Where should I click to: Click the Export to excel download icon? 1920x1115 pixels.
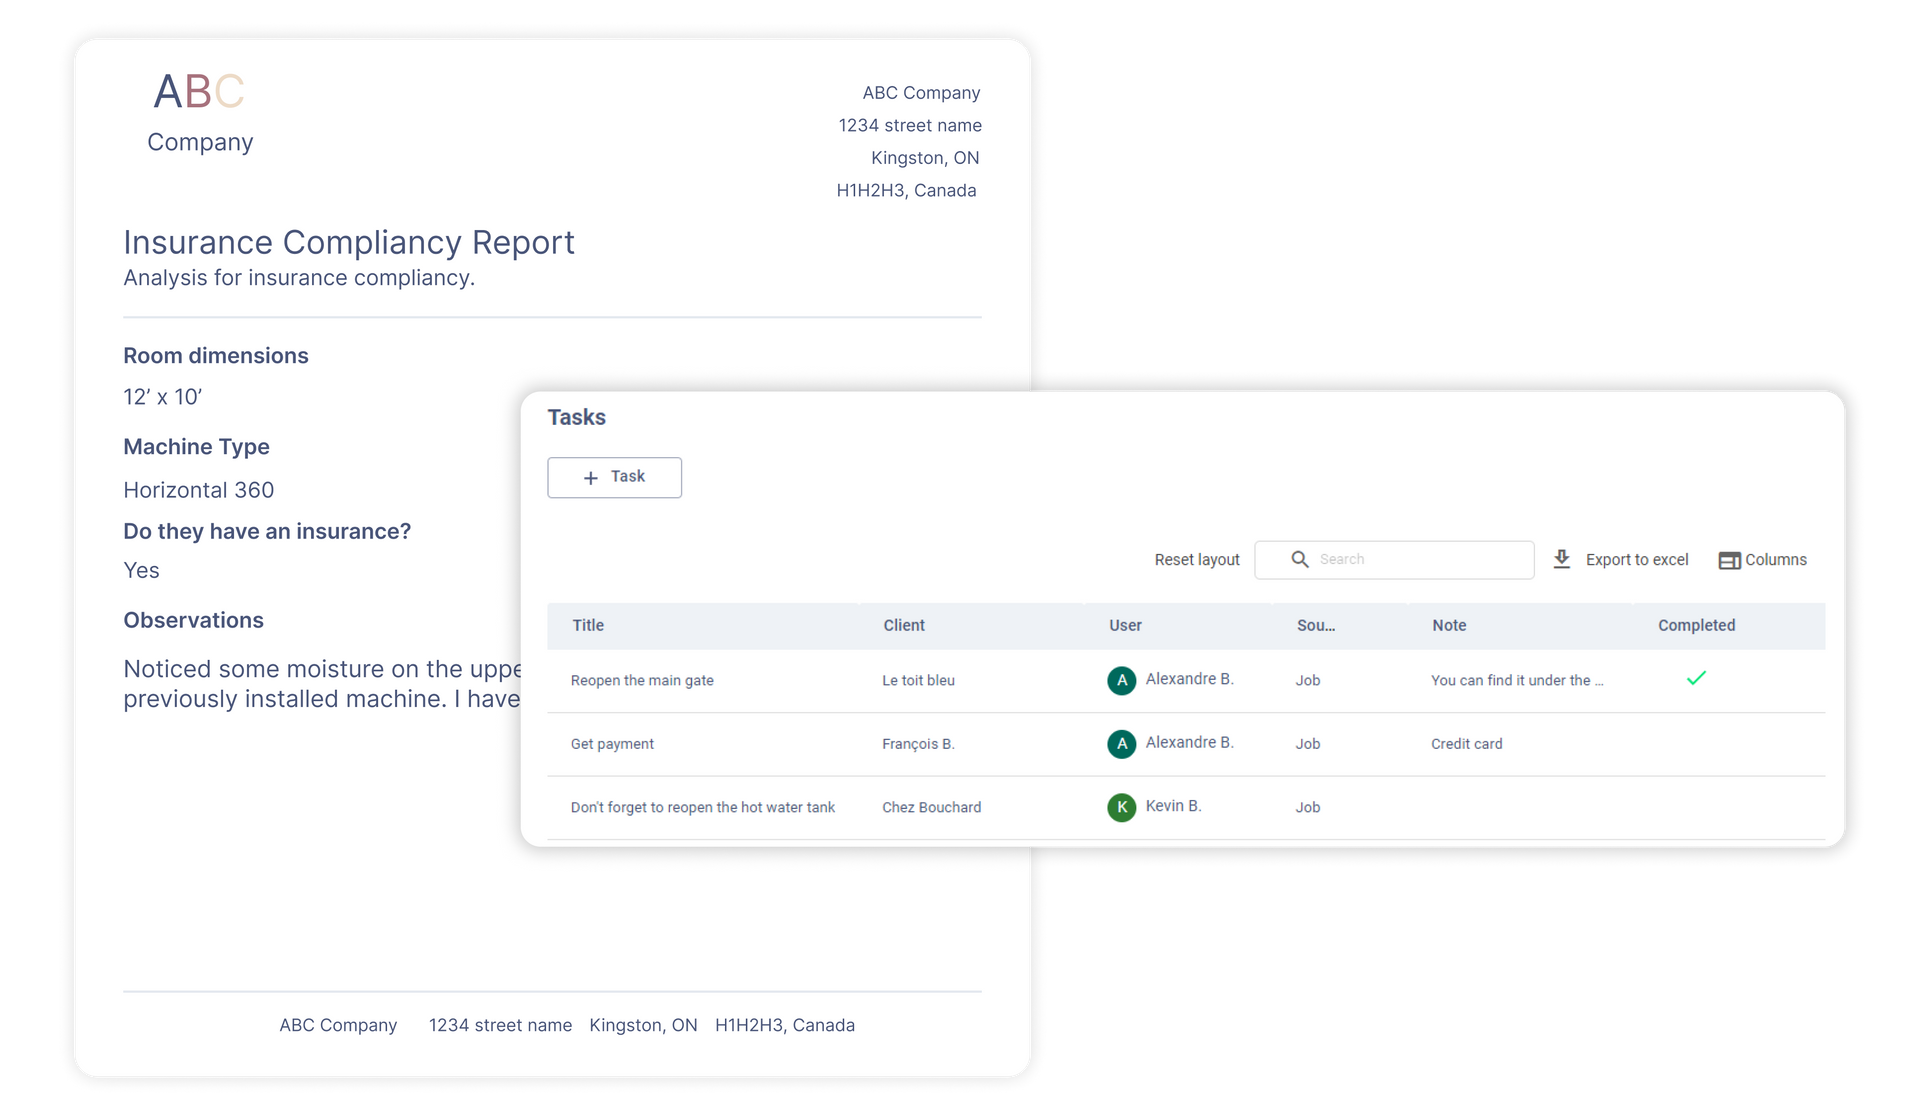[1561, 559]
